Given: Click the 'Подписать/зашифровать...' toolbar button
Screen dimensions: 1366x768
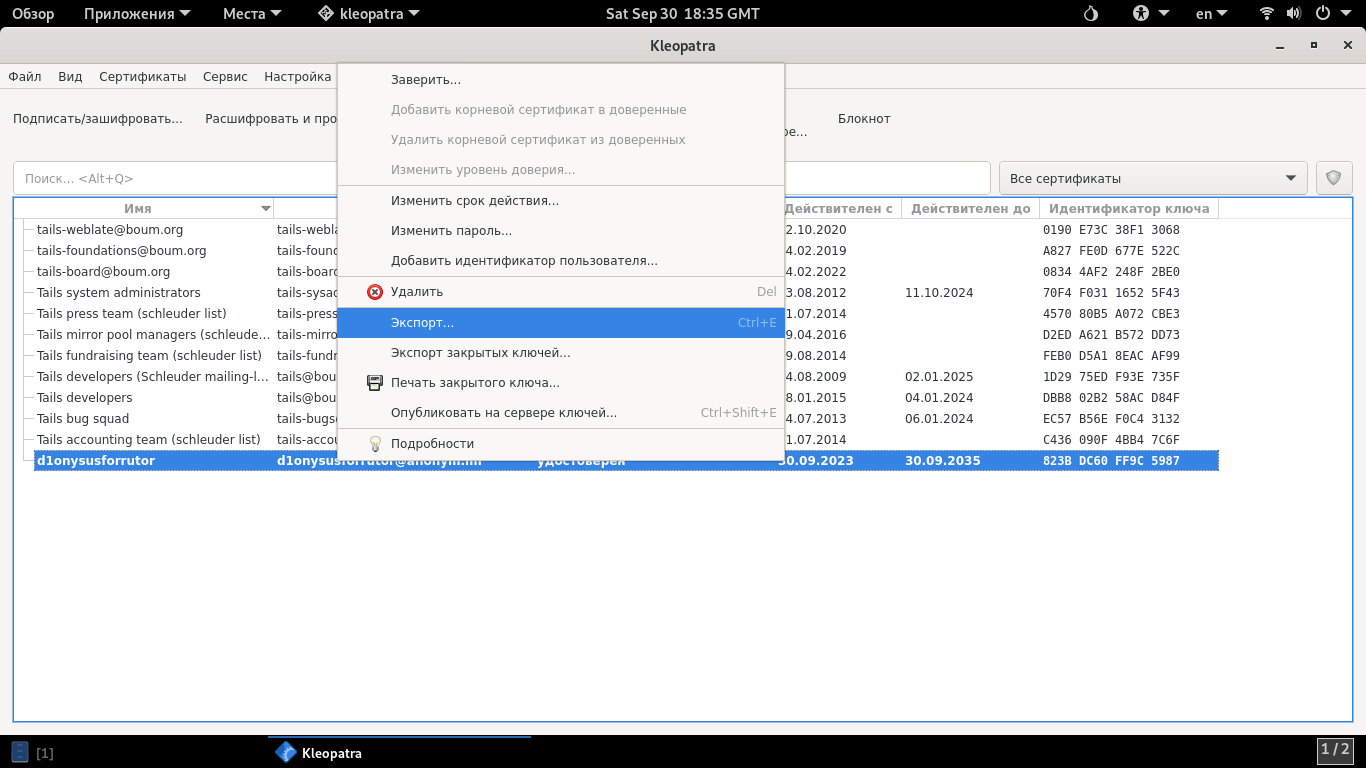Looking at the screenshot, I should point(98,119).
